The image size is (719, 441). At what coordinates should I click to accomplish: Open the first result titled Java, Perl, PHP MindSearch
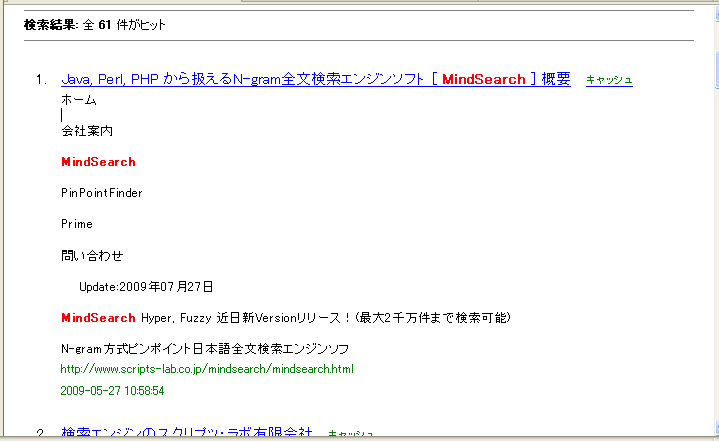pos(316,79)
